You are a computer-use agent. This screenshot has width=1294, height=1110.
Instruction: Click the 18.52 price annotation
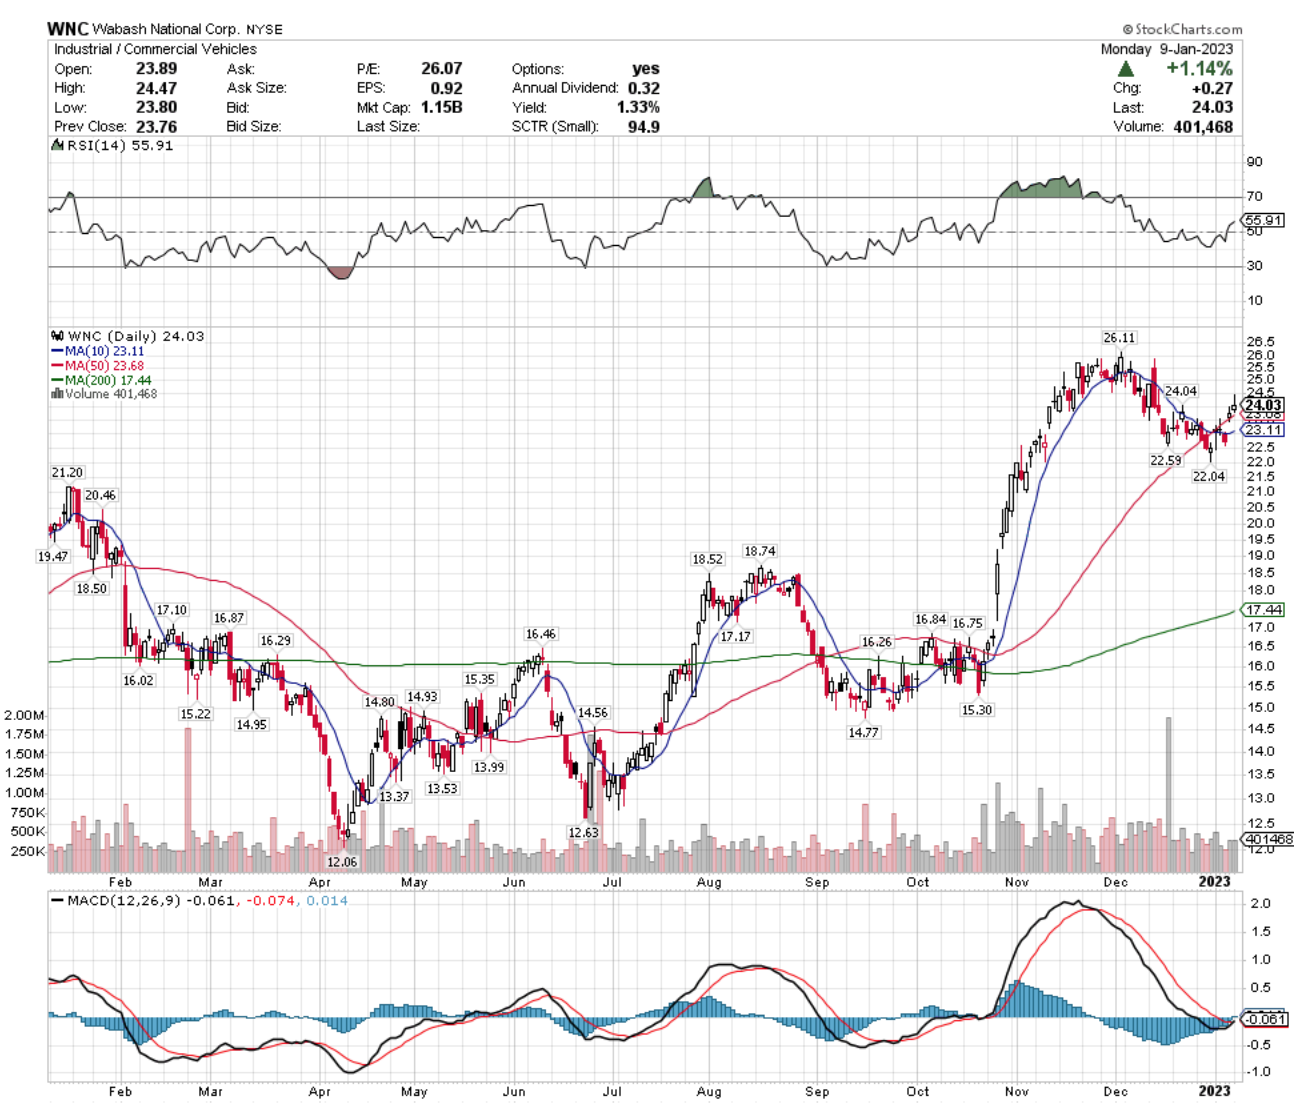point(707,560)
